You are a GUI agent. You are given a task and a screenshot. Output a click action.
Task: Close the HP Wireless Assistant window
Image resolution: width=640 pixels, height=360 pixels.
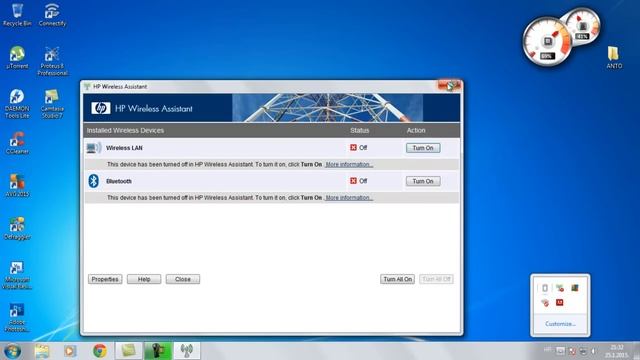(x=449, y=86)
